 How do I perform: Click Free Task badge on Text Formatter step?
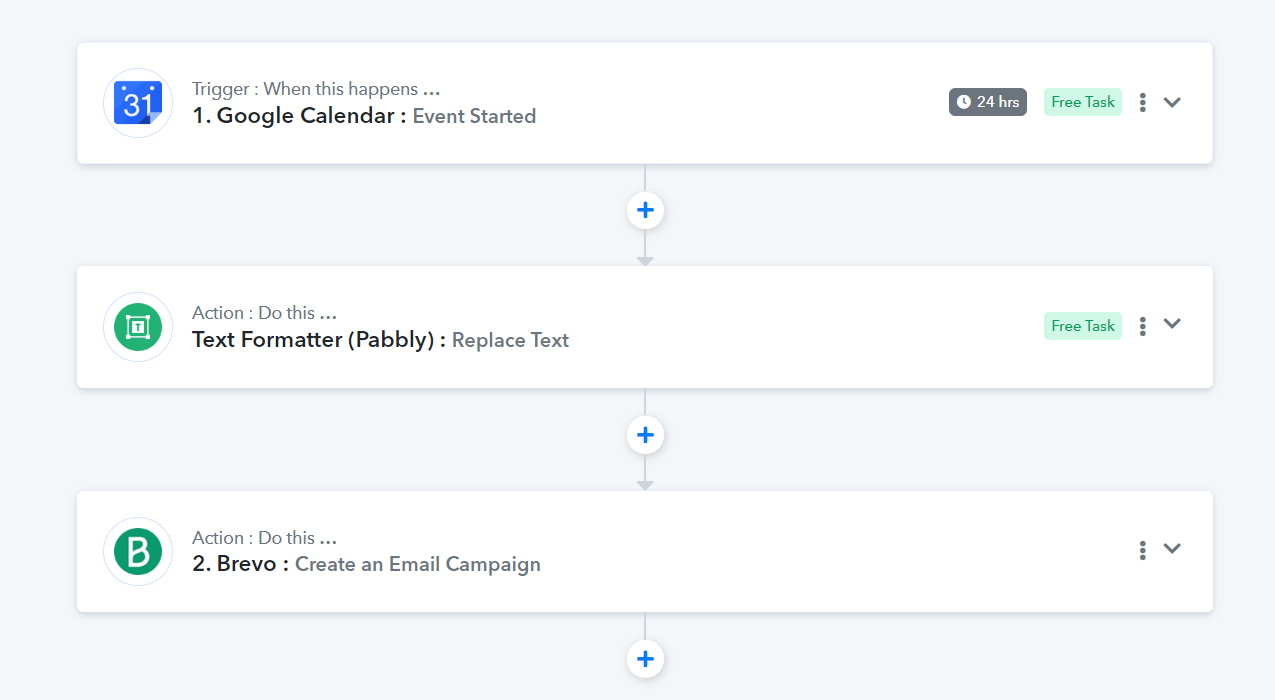(x=1083, y=326)
